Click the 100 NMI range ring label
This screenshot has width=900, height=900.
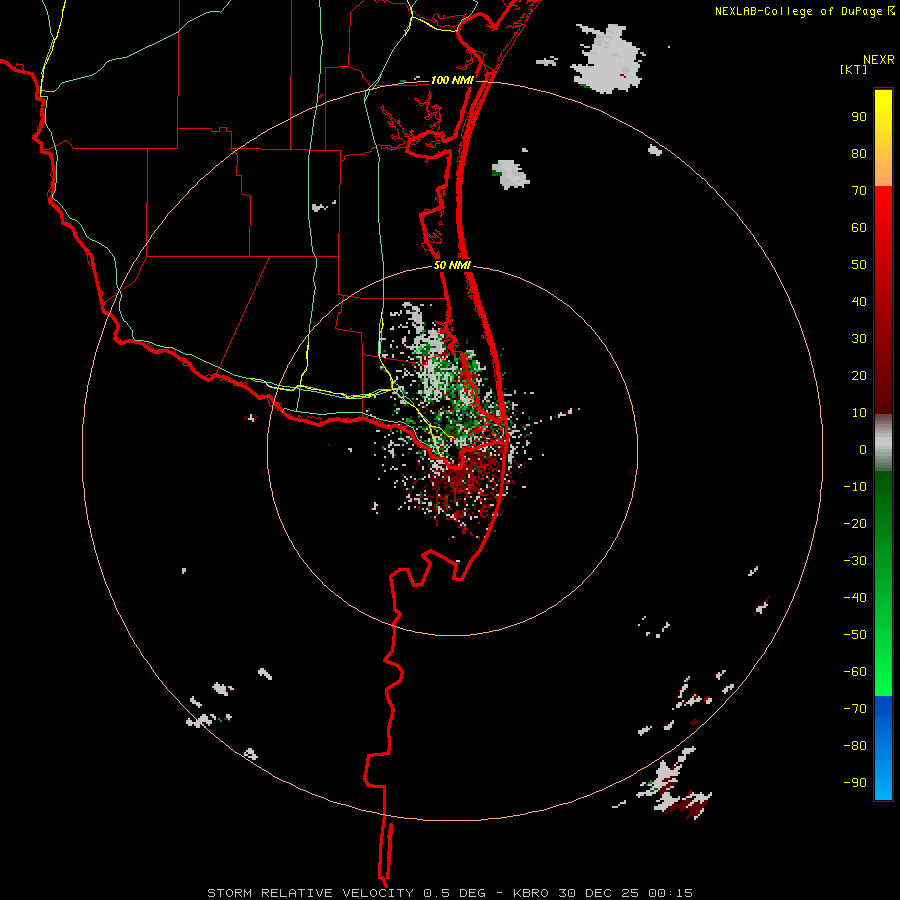coord(452,80)
